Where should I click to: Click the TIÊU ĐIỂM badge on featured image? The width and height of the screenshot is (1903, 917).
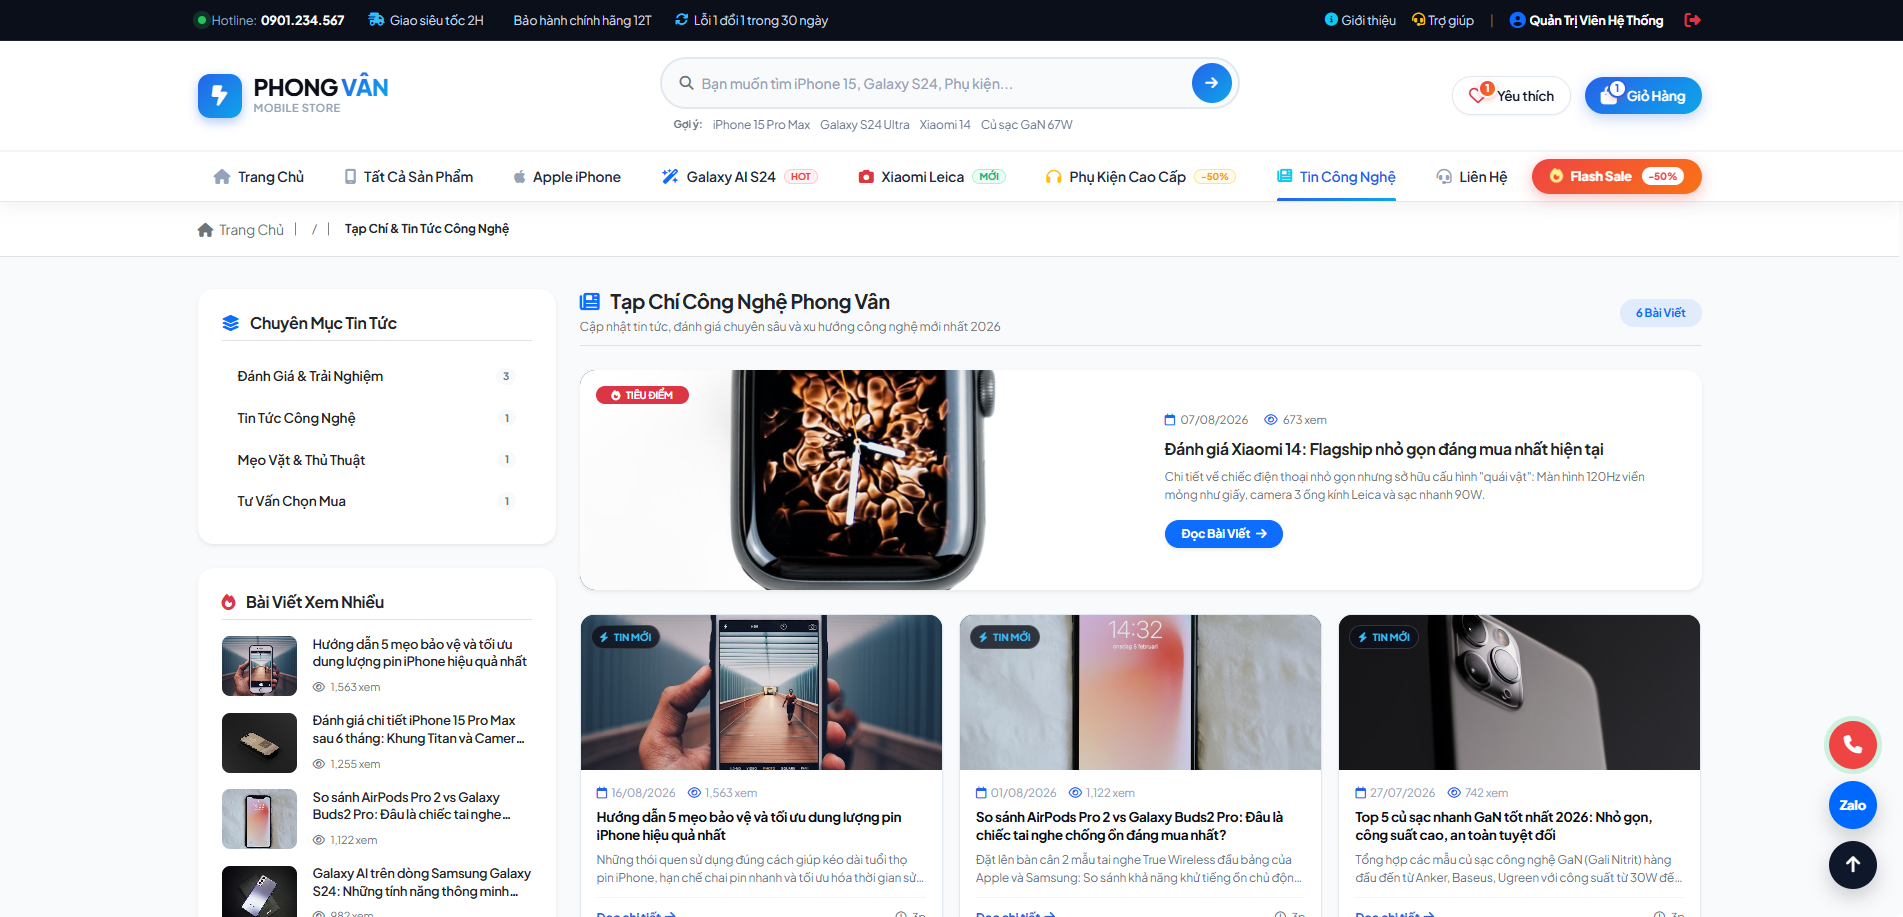point(642,395)
